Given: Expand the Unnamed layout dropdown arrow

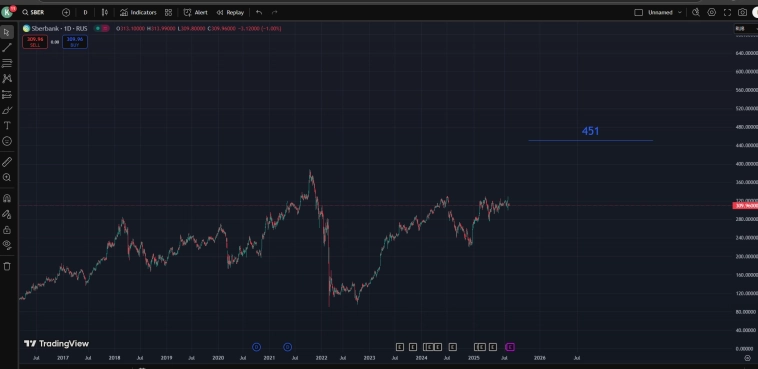Looking at the screenshot, I should tap(680, 13).
